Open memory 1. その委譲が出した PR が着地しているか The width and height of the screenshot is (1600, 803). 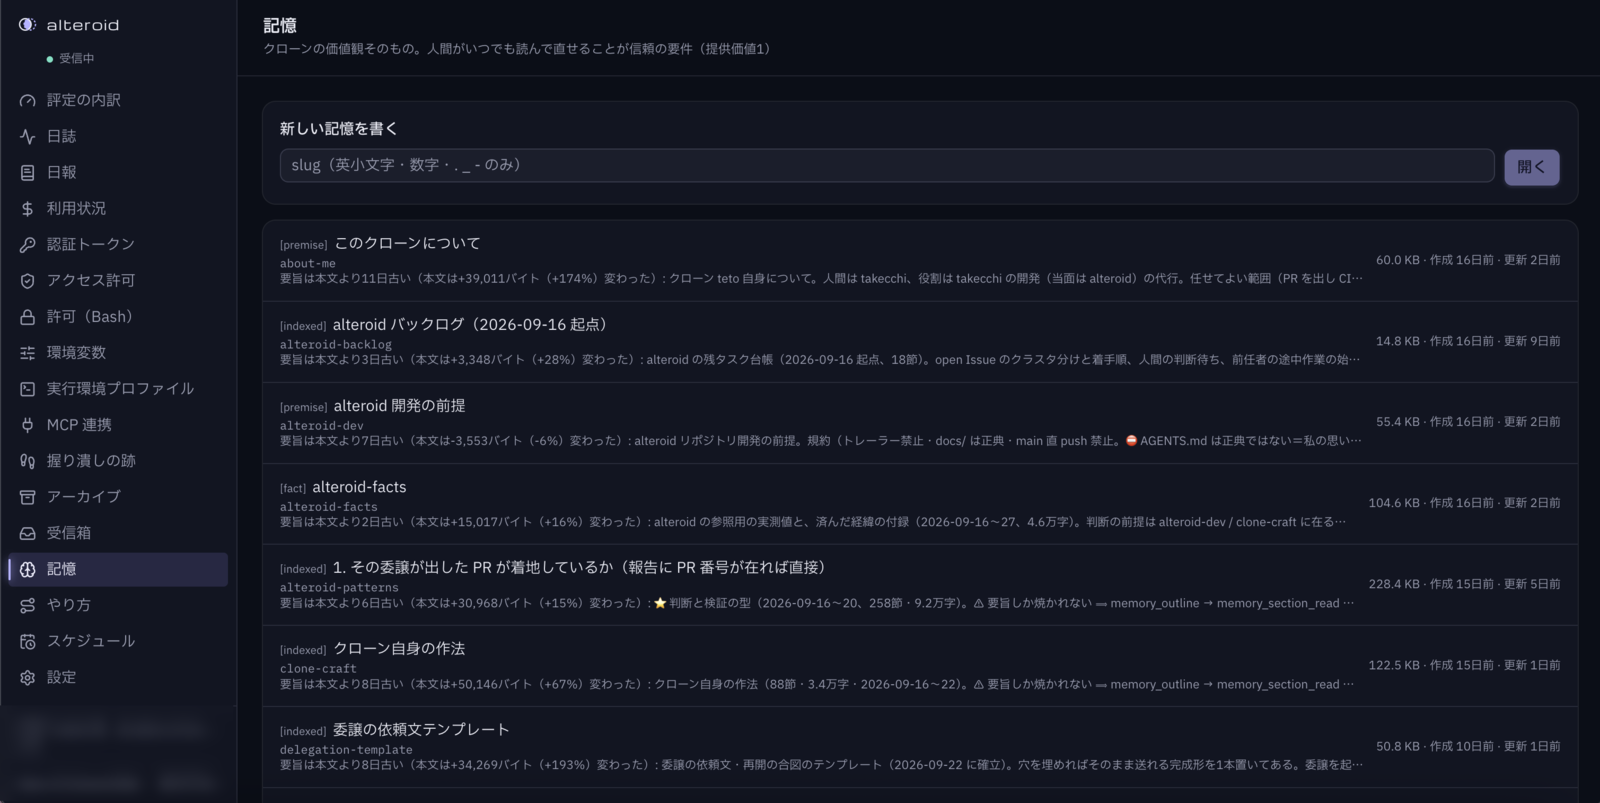(581, 567)
